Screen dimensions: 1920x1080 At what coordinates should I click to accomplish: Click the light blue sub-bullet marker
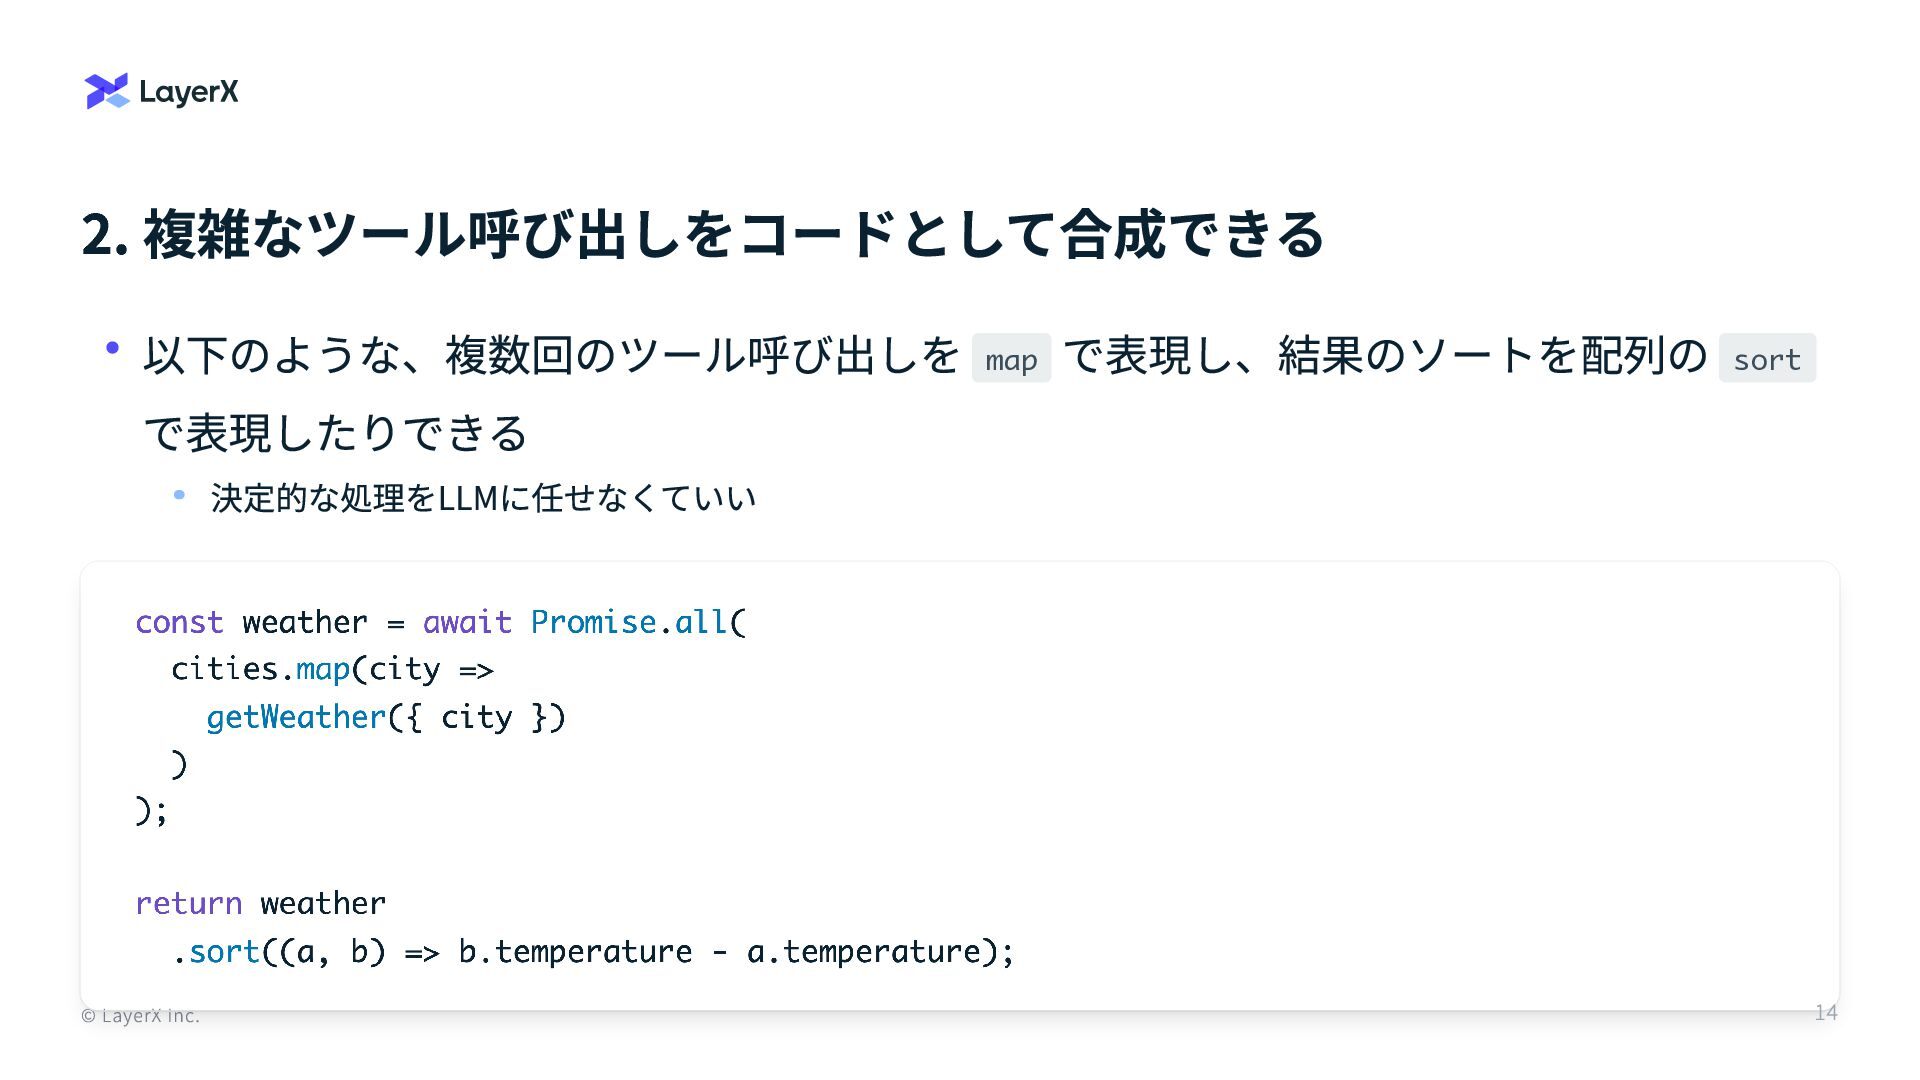click(180, 494)
